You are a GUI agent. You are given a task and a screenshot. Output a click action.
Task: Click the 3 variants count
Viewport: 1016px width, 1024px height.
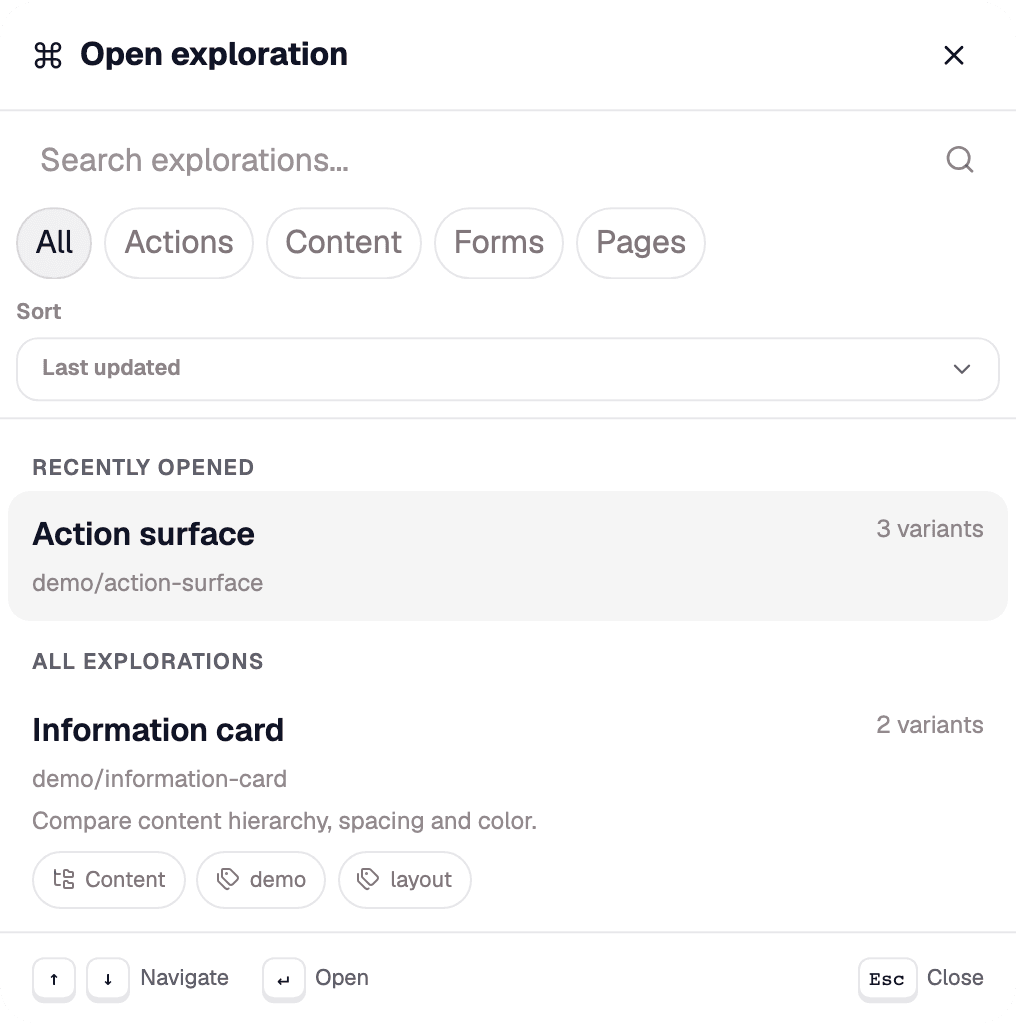(930, 529)
